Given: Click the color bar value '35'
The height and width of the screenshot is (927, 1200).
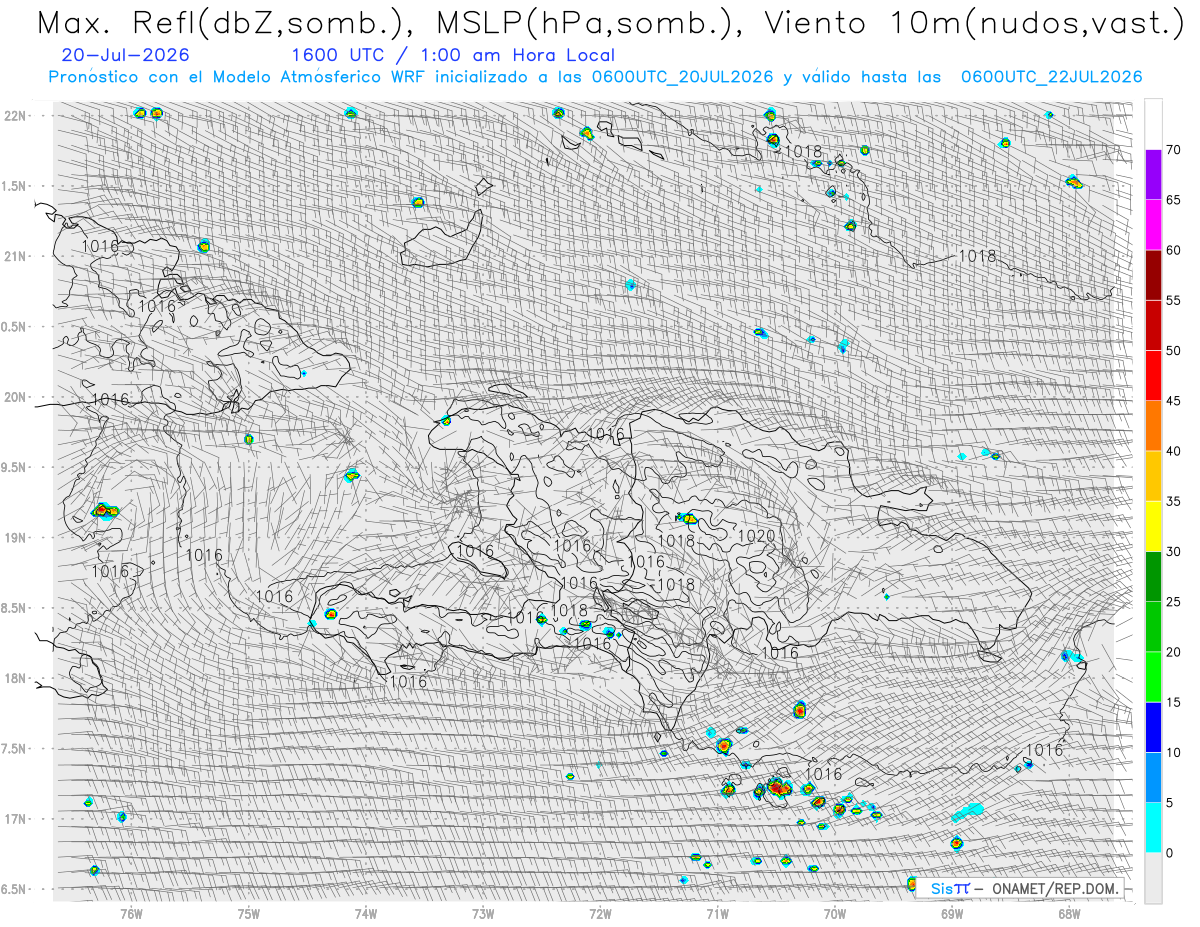Looking at the screenshot, I should pos(1173,501).
